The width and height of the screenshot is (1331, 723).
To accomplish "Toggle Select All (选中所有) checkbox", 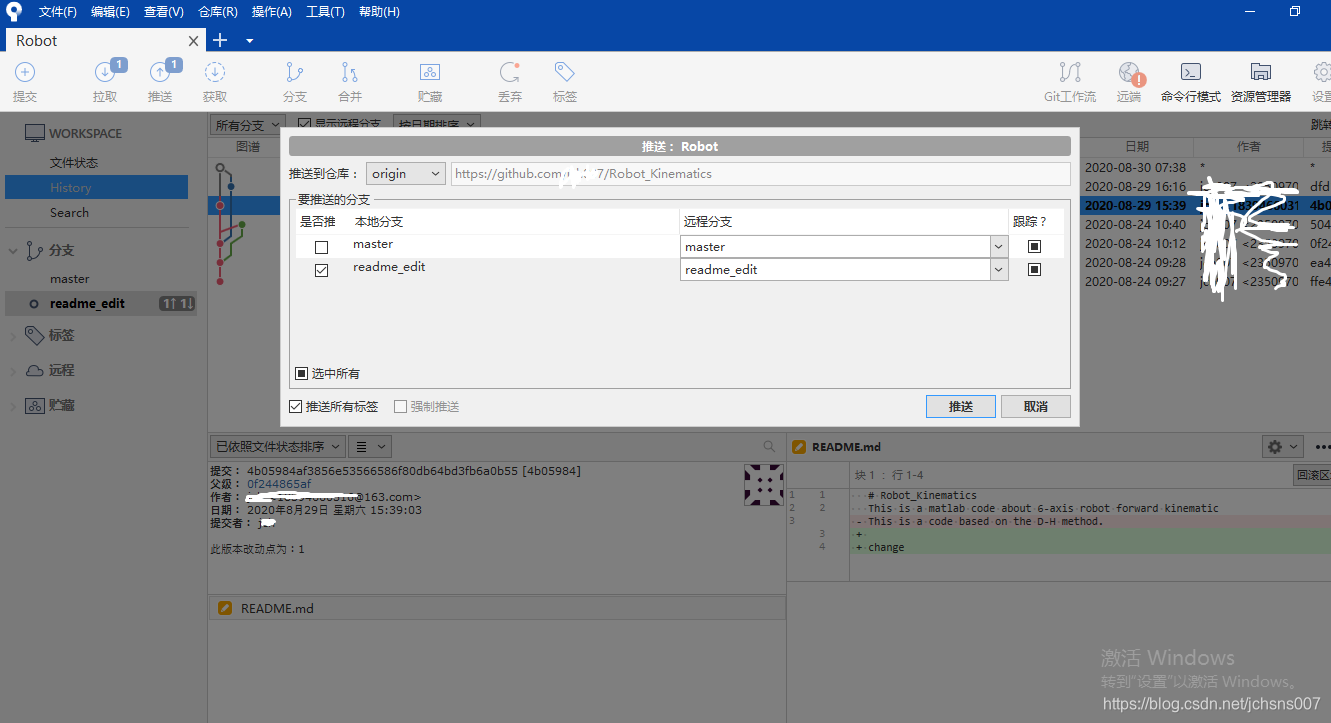I will pyautogui.click(x=301, y=373).
